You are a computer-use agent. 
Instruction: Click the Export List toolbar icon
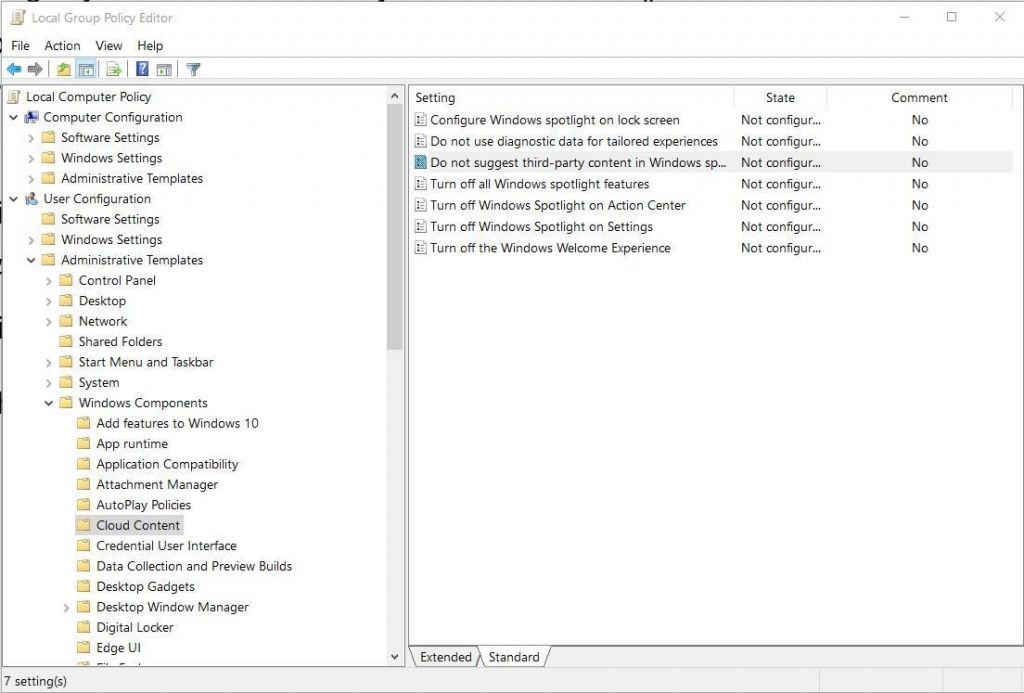point(112,69)
